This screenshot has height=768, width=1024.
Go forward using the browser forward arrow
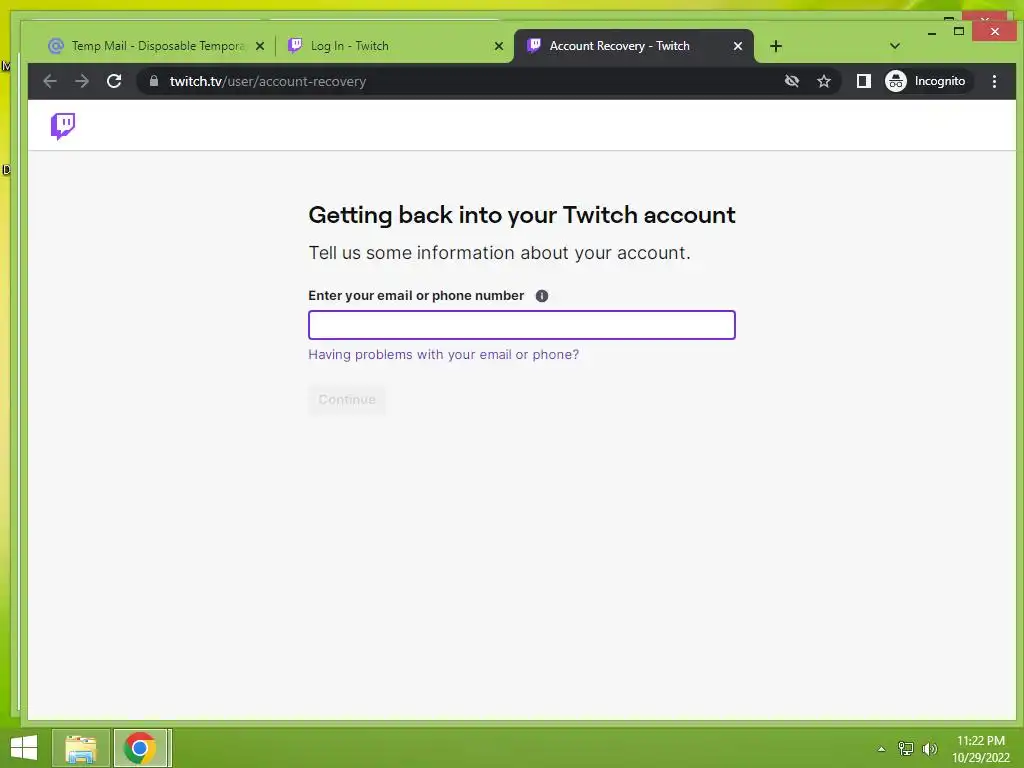[82, 81]
